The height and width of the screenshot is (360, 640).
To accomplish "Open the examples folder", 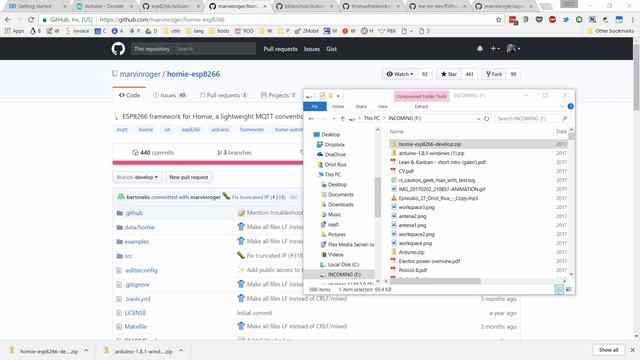I will (x=137, y=242).
